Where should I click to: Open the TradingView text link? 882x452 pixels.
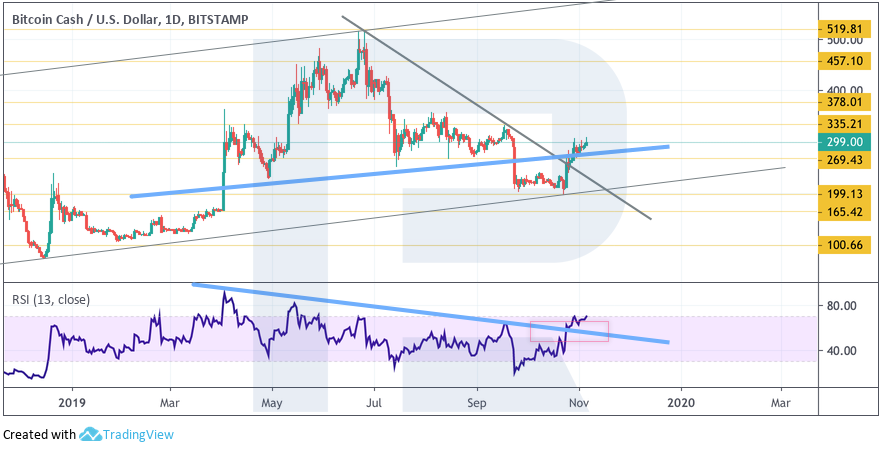[139, 435]
